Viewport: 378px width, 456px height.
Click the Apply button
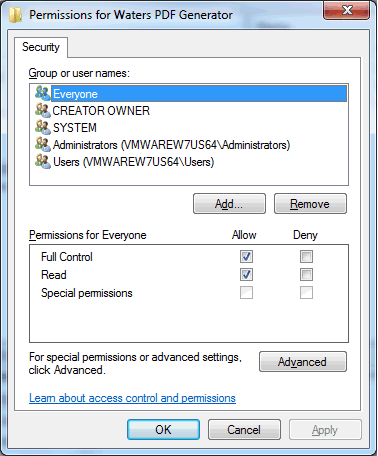pos(325,430)
